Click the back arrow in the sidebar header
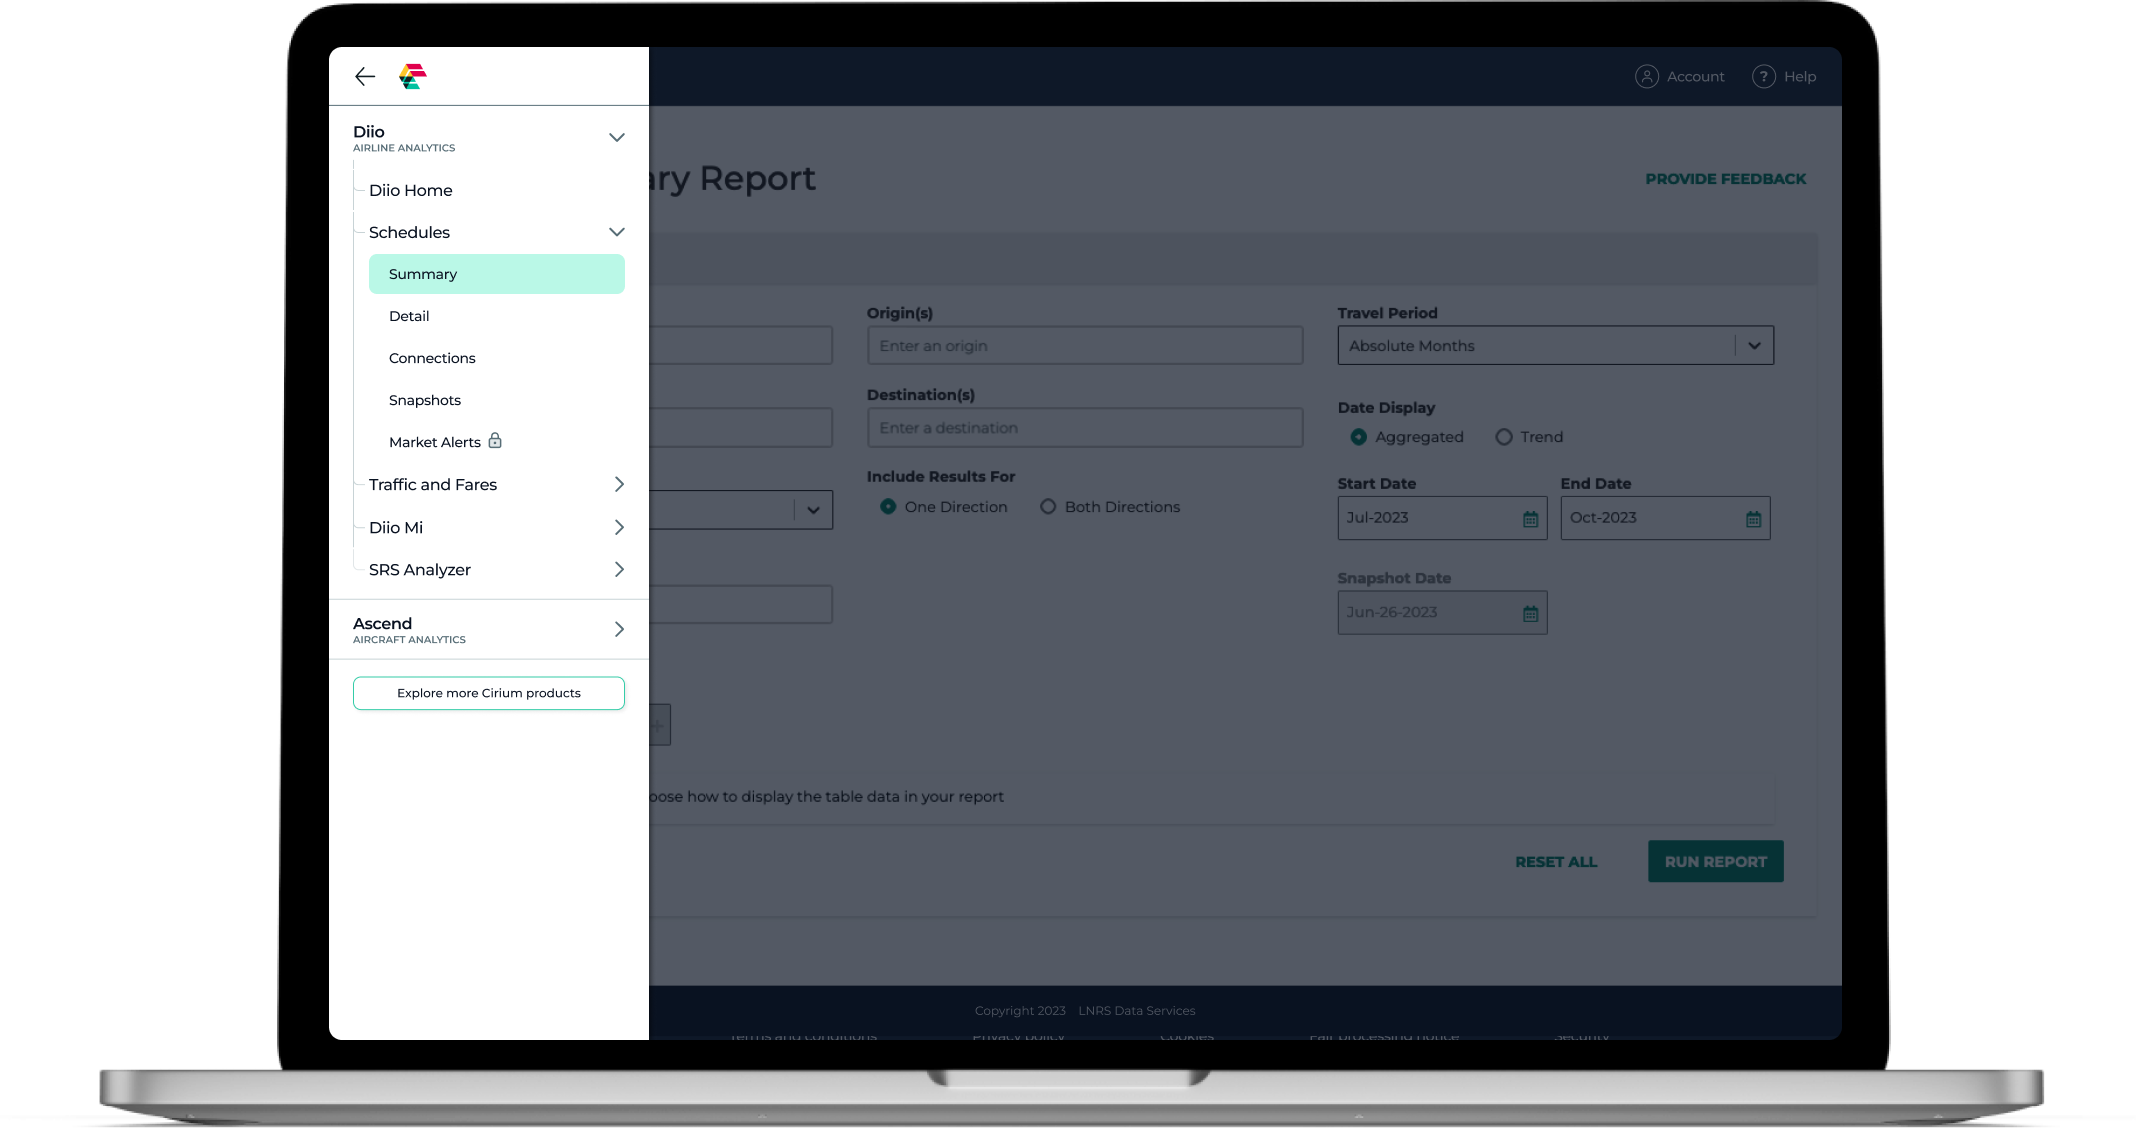The width and height of the screenshot is (2136, 1143). click(x=365, y=77)
